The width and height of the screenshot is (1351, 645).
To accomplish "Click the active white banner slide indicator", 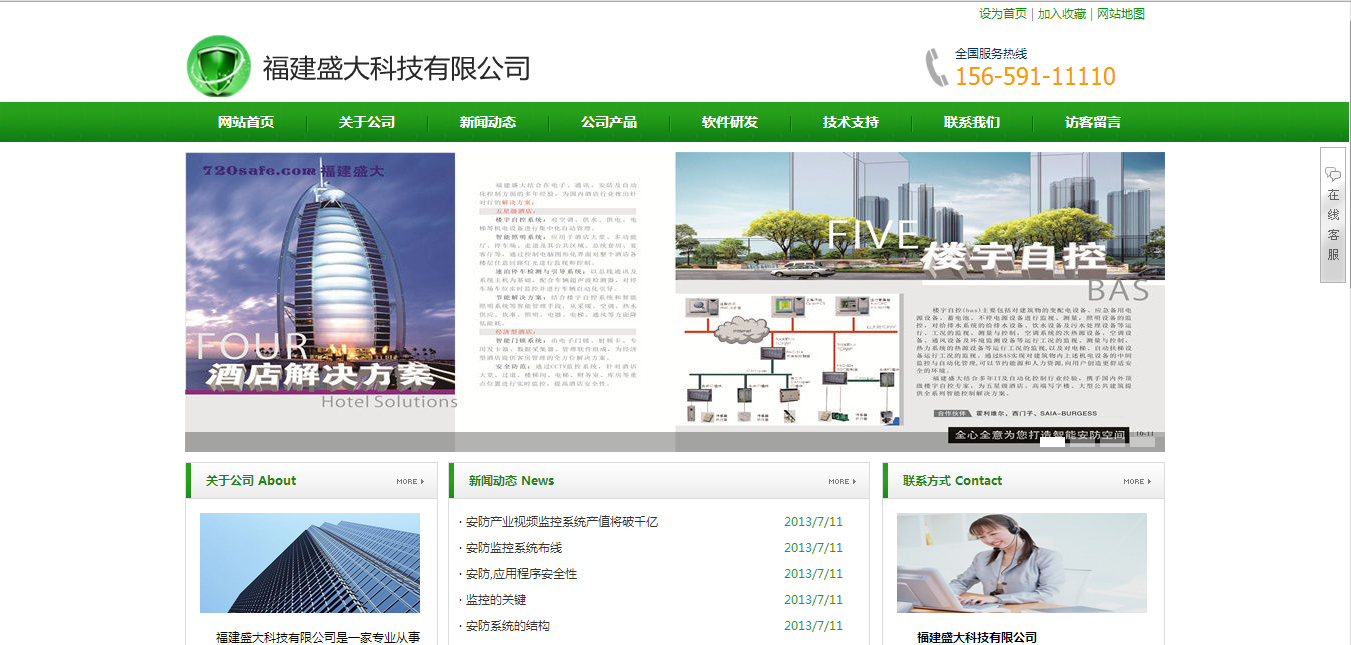I will (1052, 442).
